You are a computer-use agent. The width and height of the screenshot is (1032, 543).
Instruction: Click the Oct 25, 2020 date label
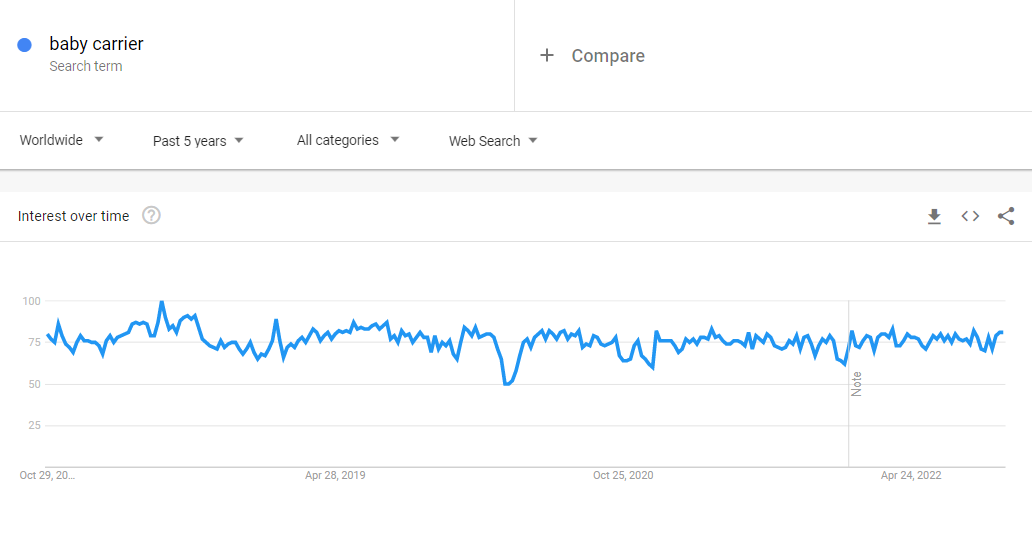coord(623,475)
